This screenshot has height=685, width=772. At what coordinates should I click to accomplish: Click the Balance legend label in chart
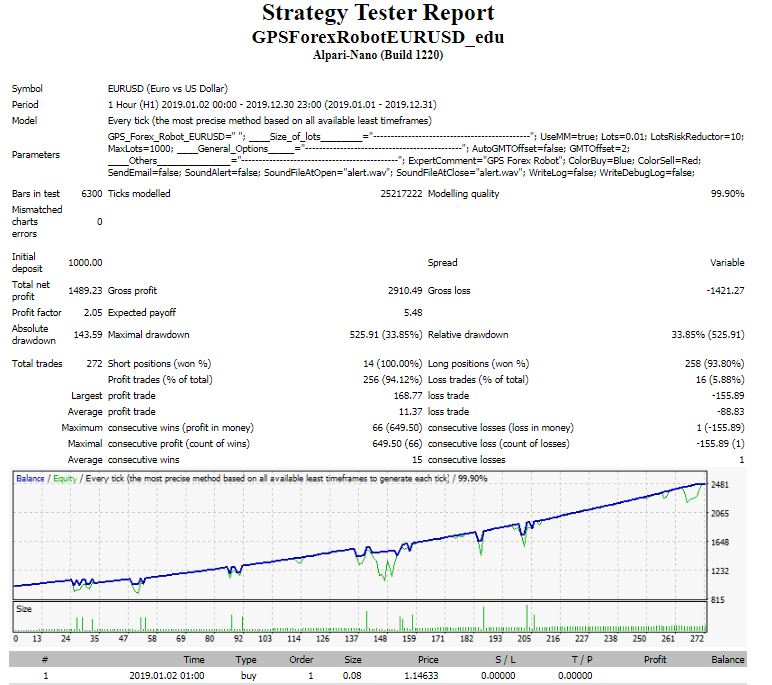(30, 479)
